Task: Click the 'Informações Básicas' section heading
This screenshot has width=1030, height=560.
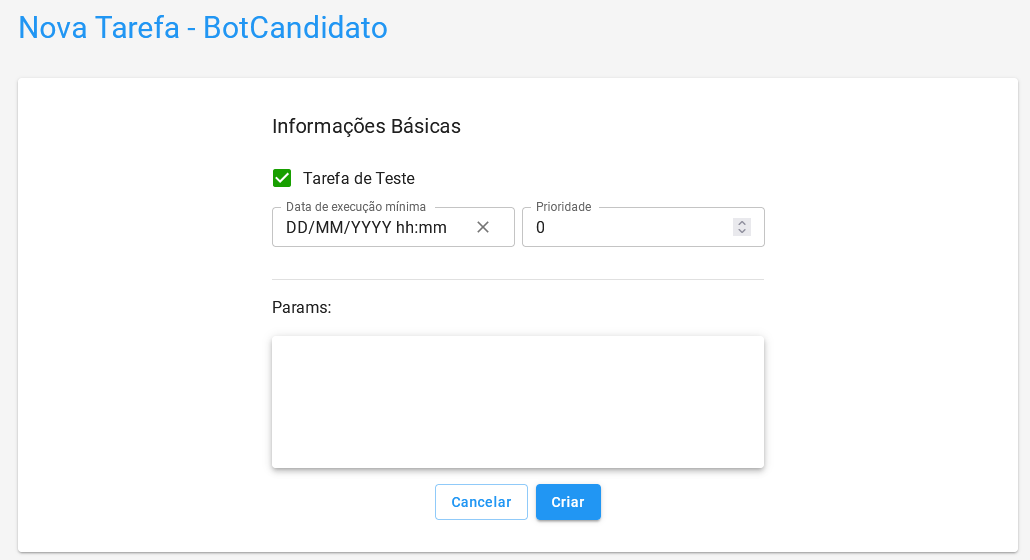Action: tap(366, 127)
